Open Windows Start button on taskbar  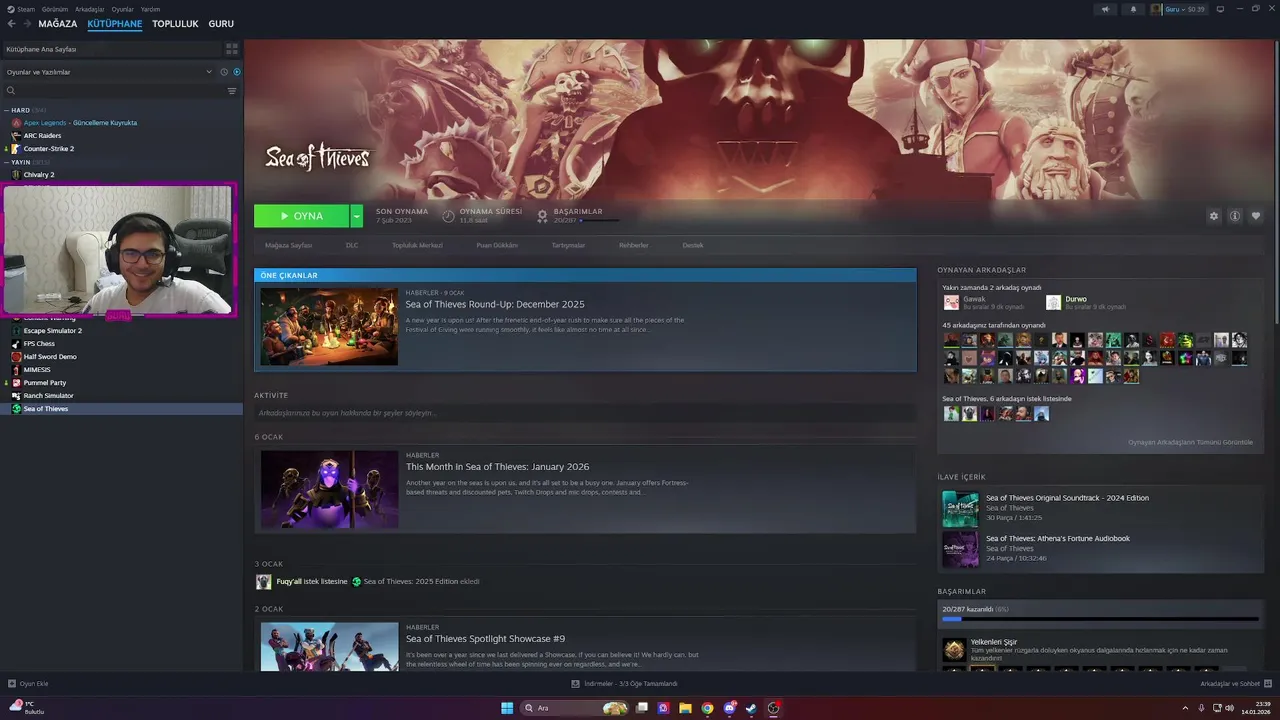coord(507,708)
